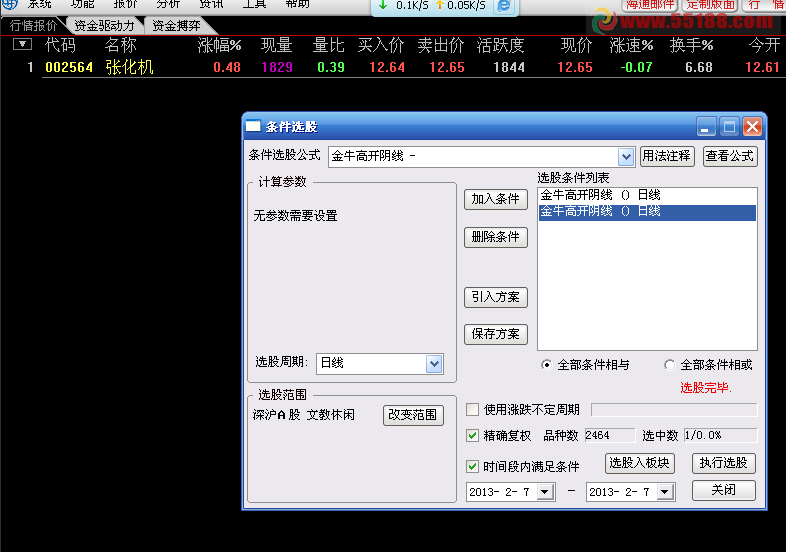Select stock name 张化机
This screenshot has height=552, width=786.
(x=129, y=67)
